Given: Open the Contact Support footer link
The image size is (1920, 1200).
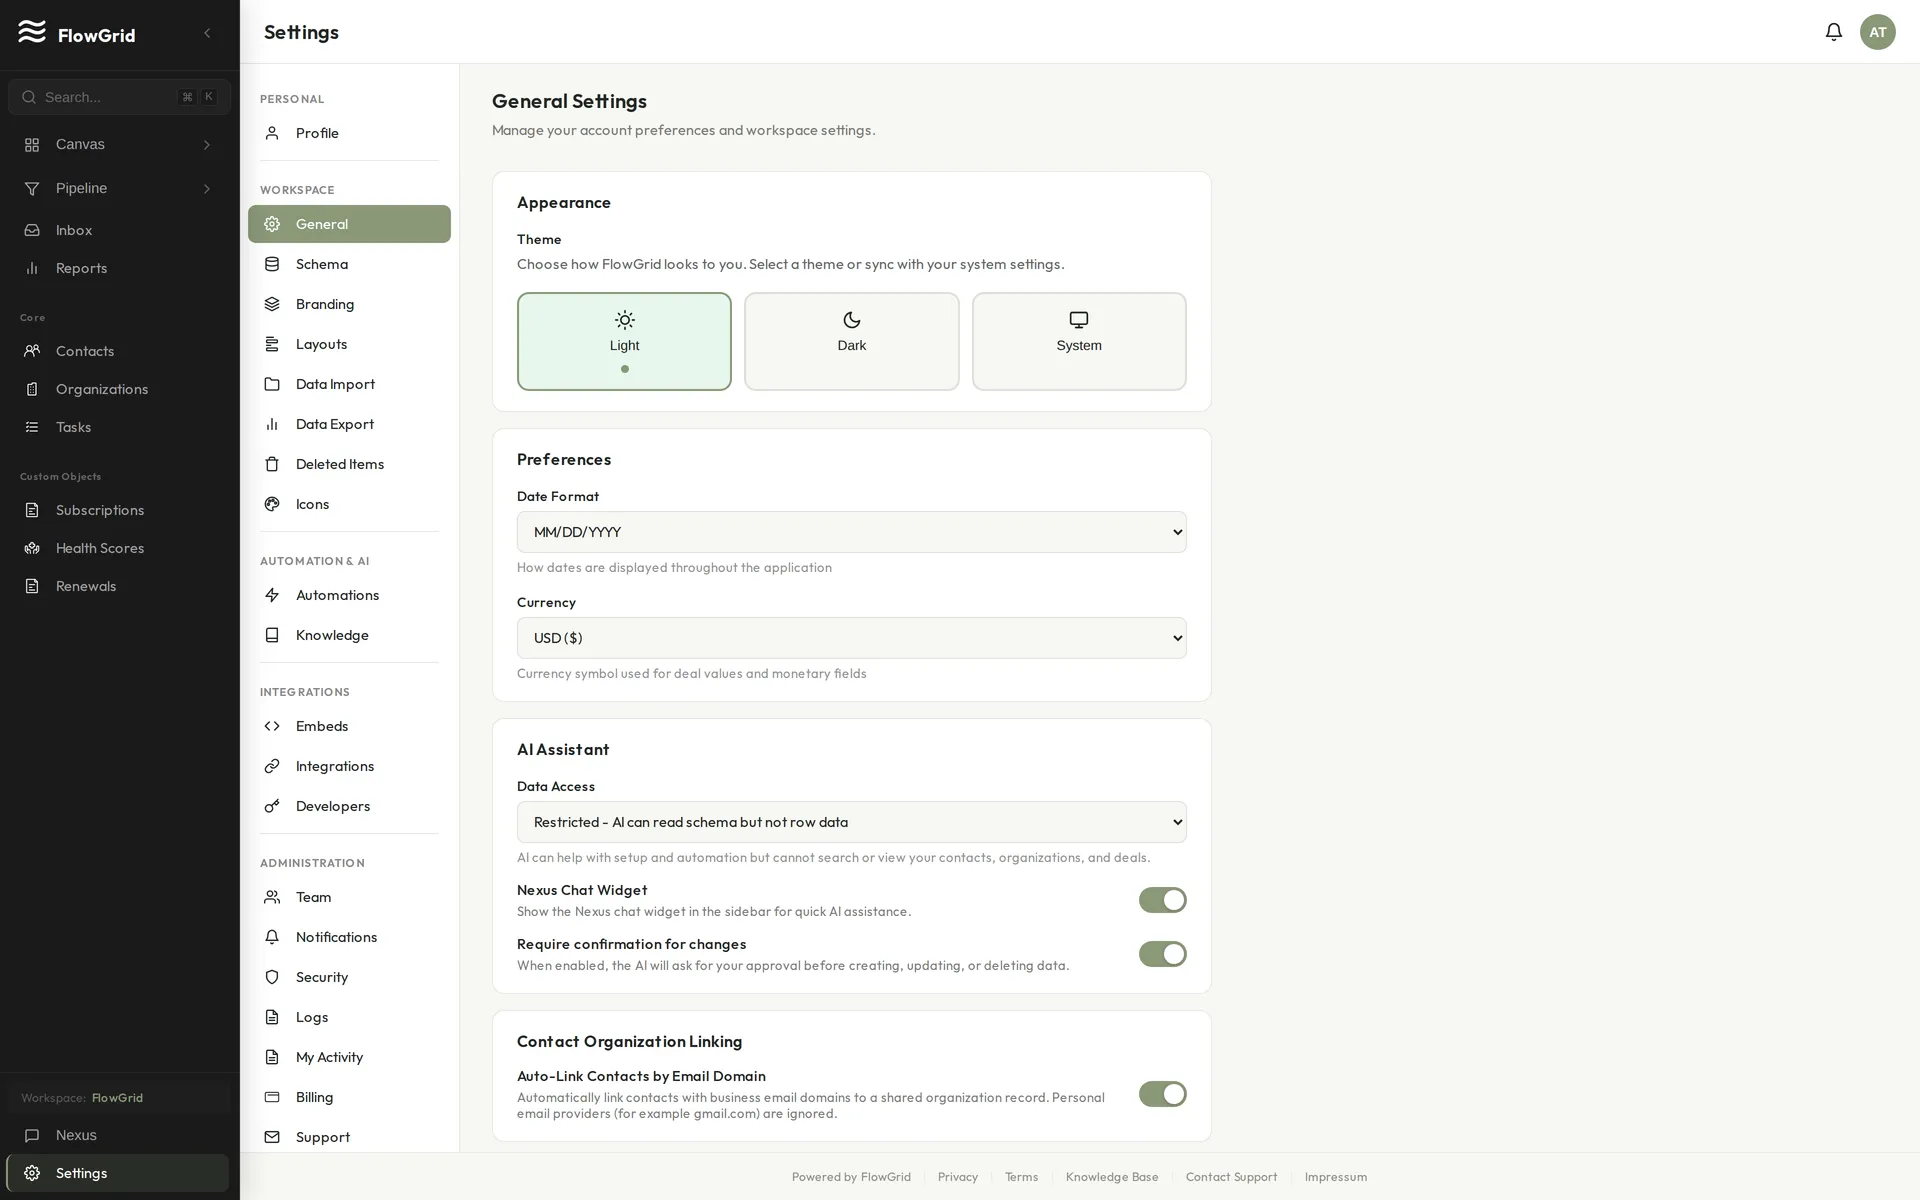Looking at the screenshot, I should coord(1231,1177).
